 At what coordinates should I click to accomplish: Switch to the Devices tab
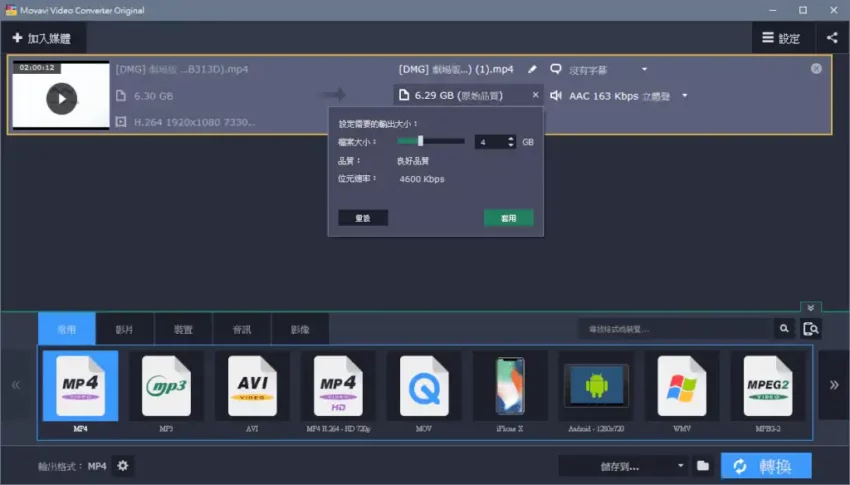click(x=183, y=329)
